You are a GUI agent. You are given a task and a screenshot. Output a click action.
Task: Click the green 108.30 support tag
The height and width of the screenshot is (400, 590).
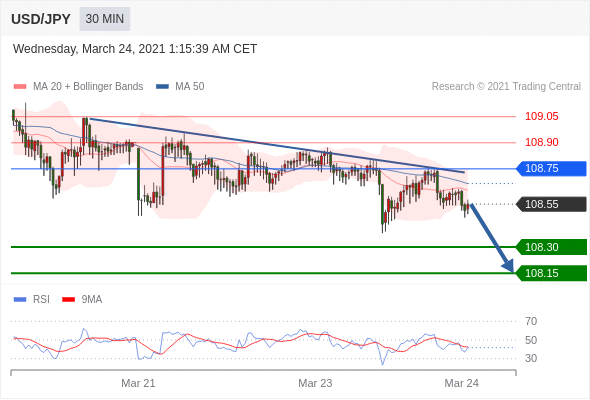pyautogui.click(x=551, y=247)
